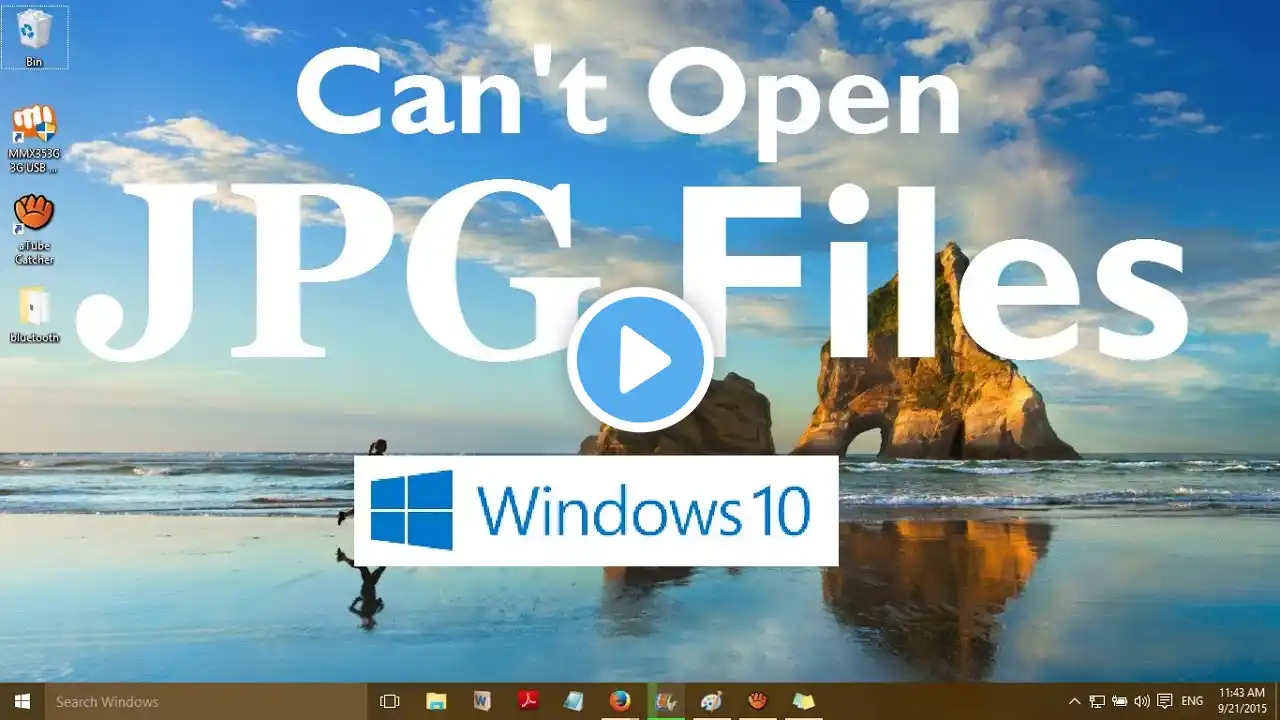Open aTube Catcher from the taskbar
The width and height of the screenshot is (1280, 720).
point(758,701)
